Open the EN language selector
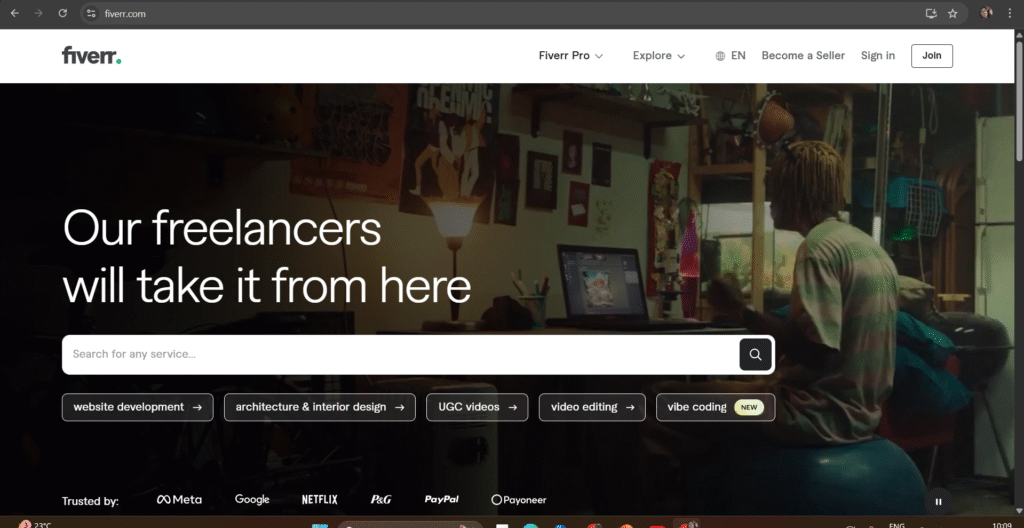Image resolution: width=1024 pixels, height=528 pixels. (x=738, y=56)
